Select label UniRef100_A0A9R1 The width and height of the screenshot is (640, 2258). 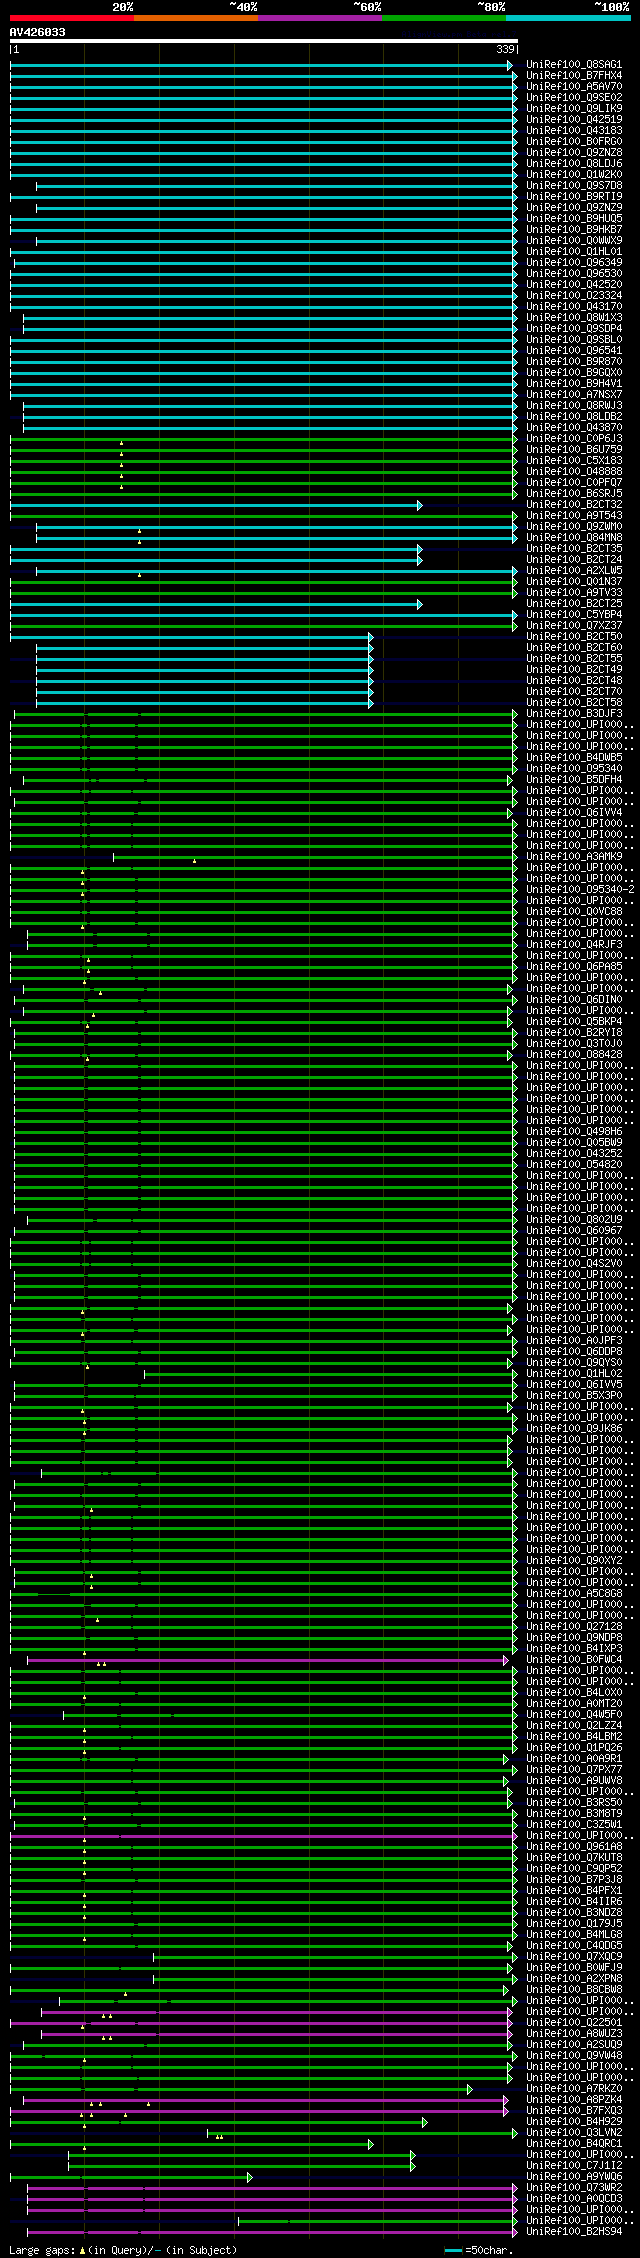[574, 1759]
